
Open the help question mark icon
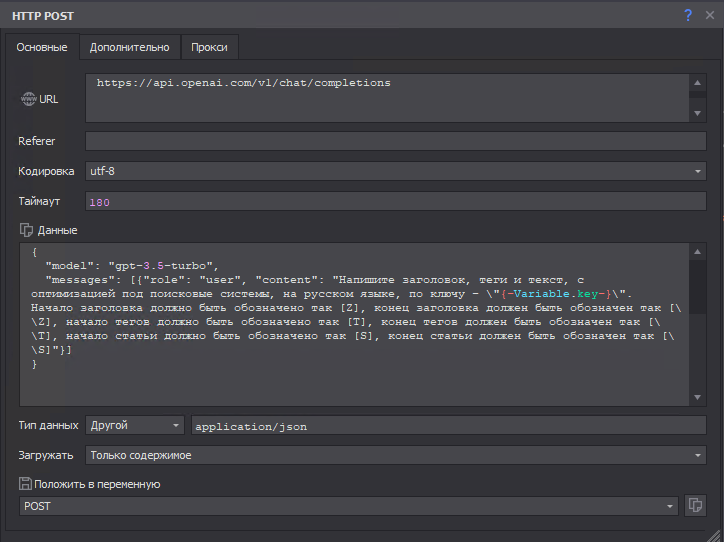[x=688, y=15]
